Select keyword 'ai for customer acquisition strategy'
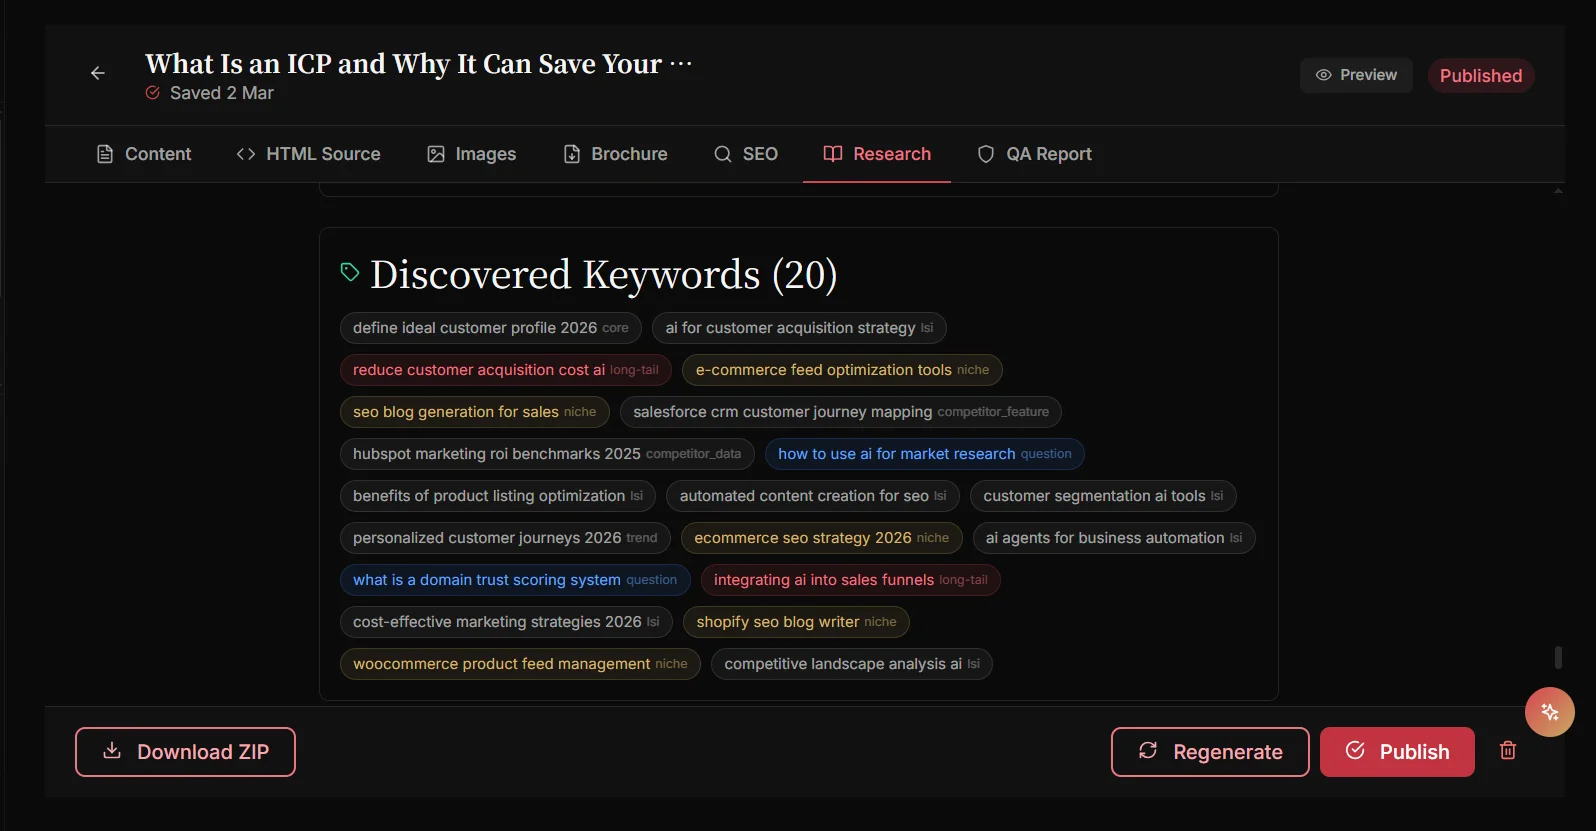This screenshot has width=1596, height=831. tap(799, 328)
